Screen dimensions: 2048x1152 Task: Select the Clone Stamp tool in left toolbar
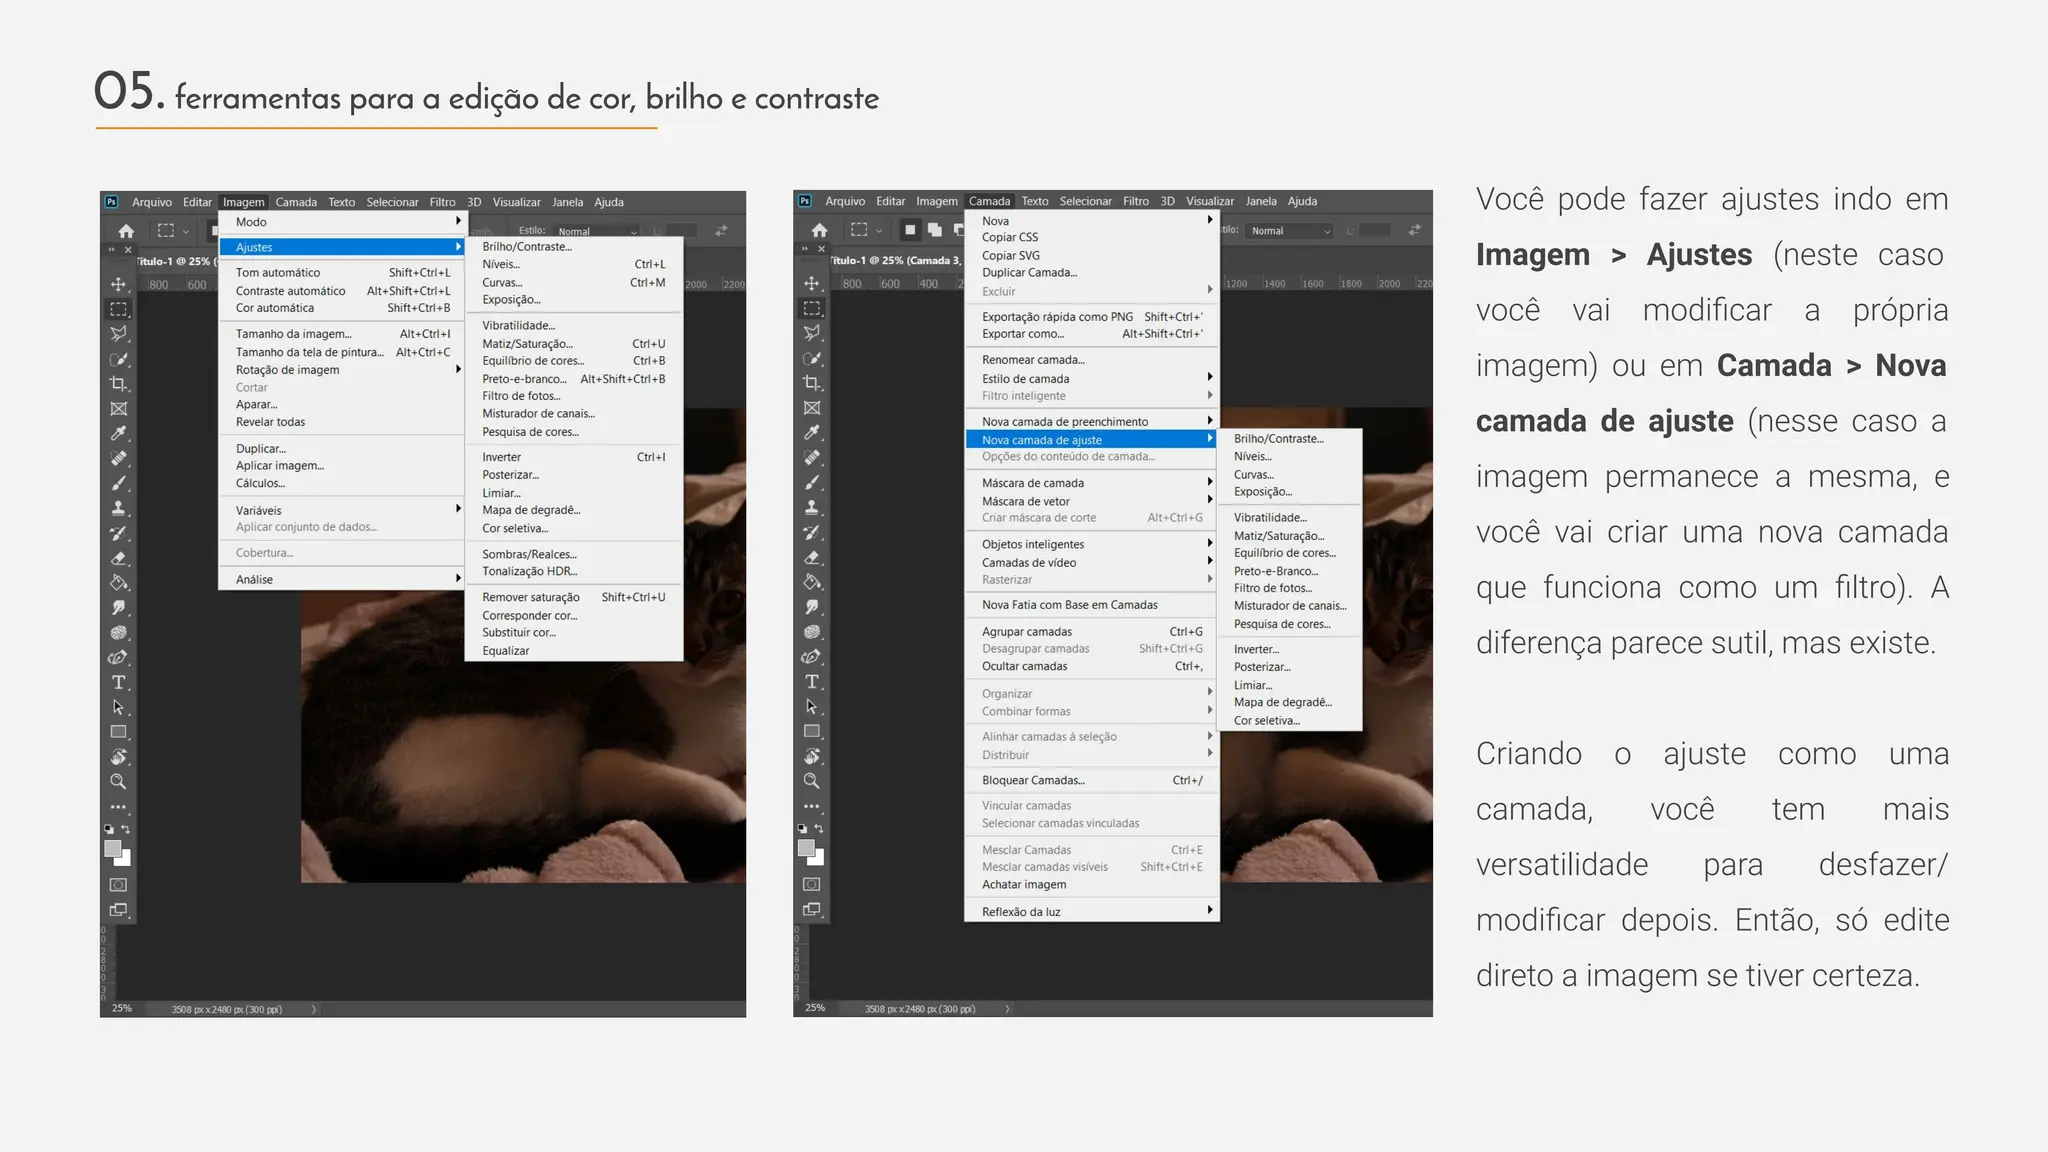point(118,508)
